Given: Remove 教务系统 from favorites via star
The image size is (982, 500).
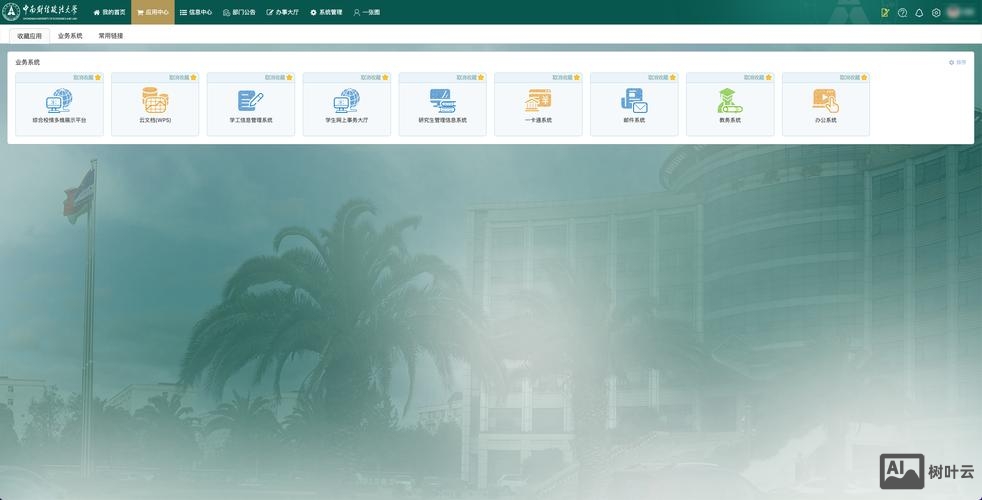Looking at the screenshot, I should point(769,77).
